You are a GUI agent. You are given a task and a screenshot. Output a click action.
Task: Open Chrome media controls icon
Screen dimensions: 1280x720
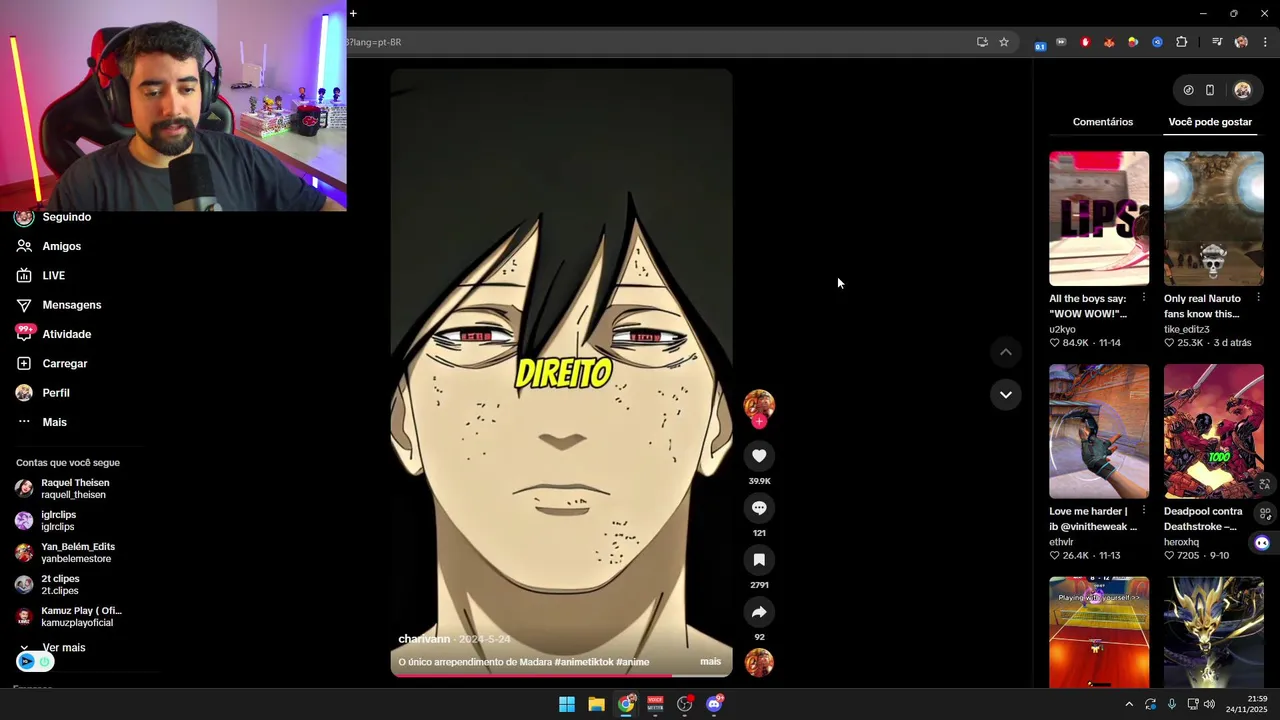click(1217, 42)
